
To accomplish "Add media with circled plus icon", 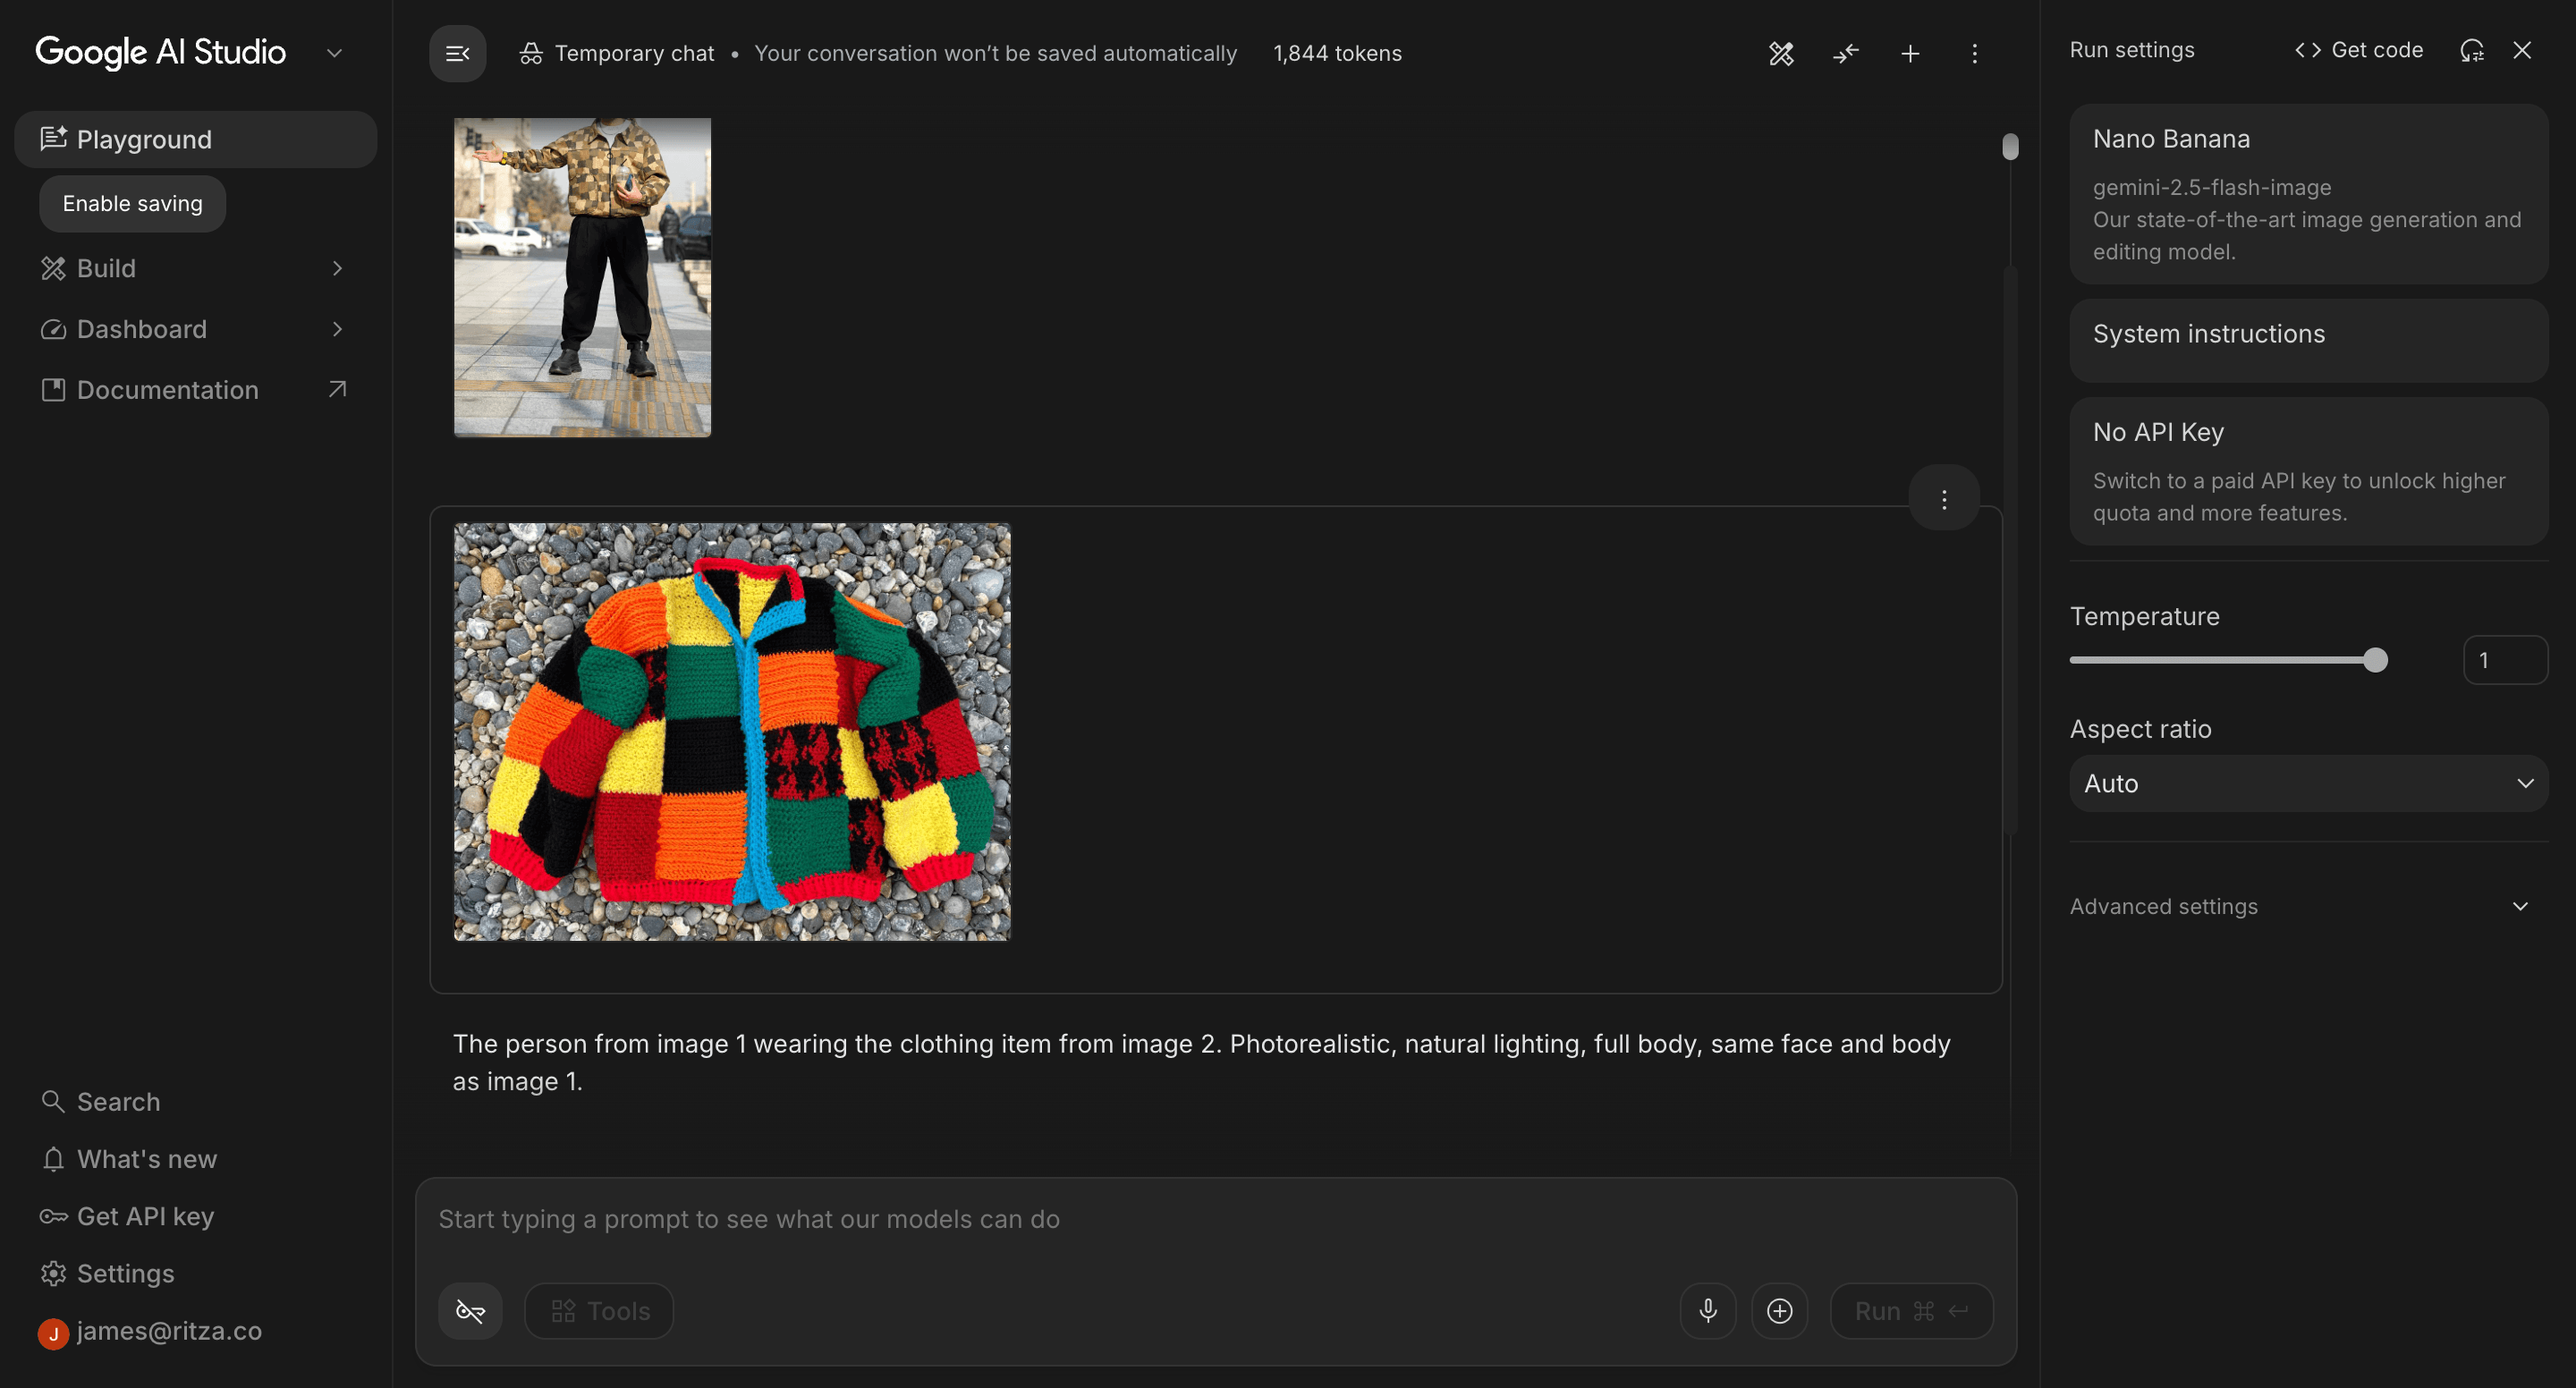I will pos(1779,1310).
